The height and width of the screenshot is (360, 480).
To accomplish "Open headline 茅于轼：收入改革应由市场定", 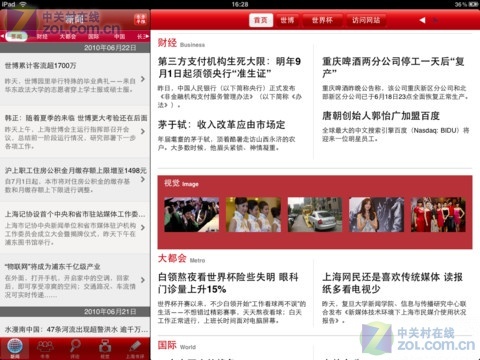I will [x=221, y=125].
